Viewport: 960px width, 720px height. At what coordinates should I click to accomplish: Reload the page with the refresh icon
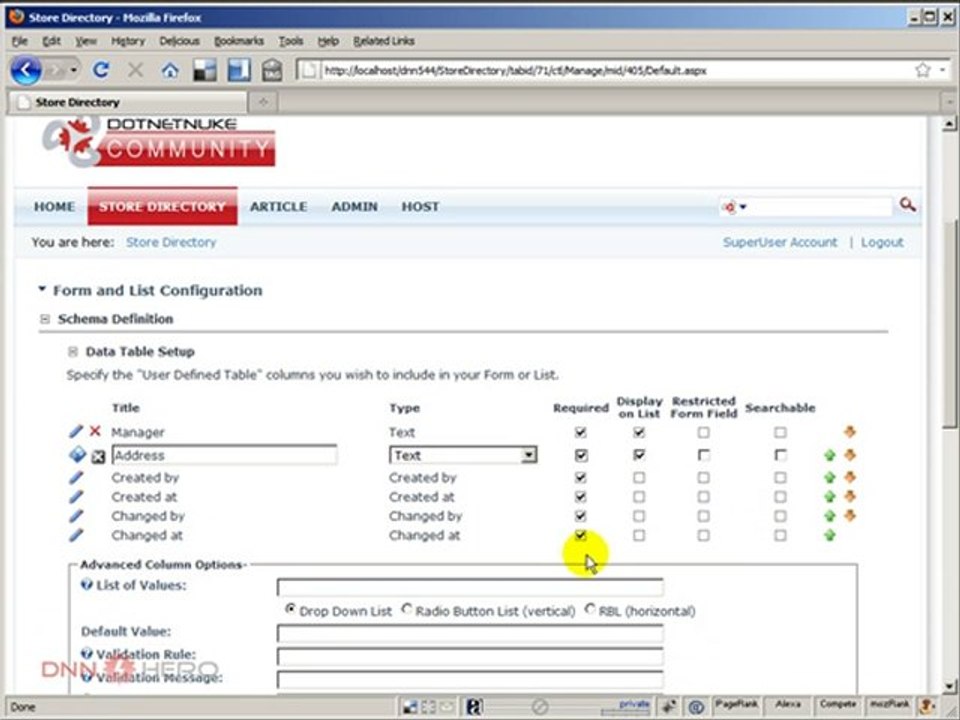click(101, 70)
